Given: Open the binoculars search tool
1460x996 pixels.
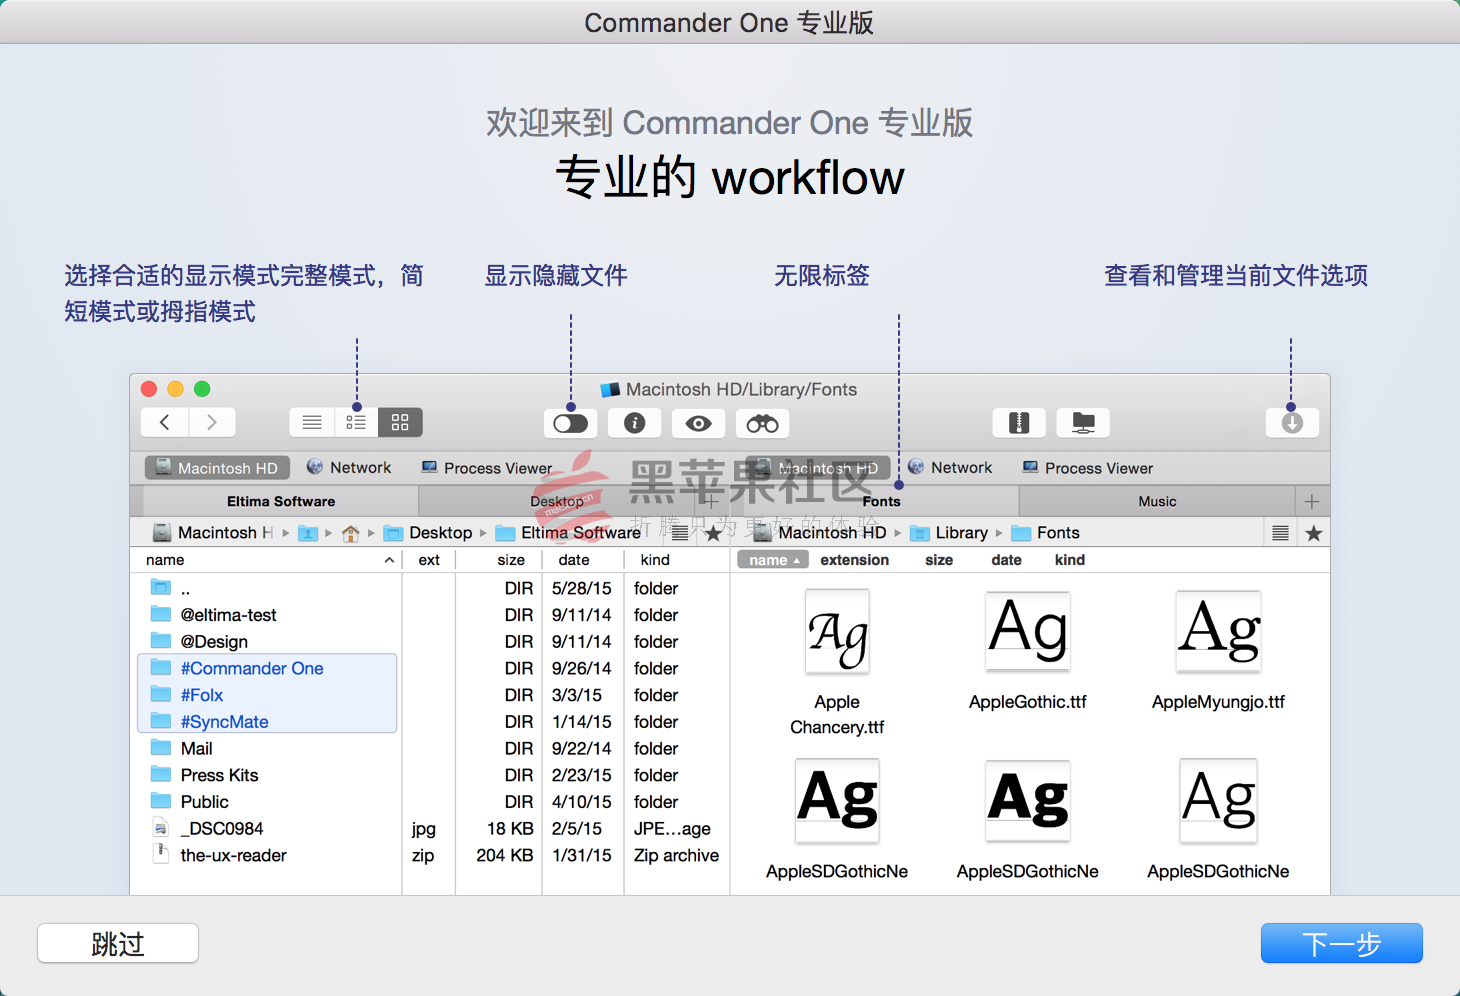Looking at the screenshot, I should pyautogui.click(x=763, y=423).
